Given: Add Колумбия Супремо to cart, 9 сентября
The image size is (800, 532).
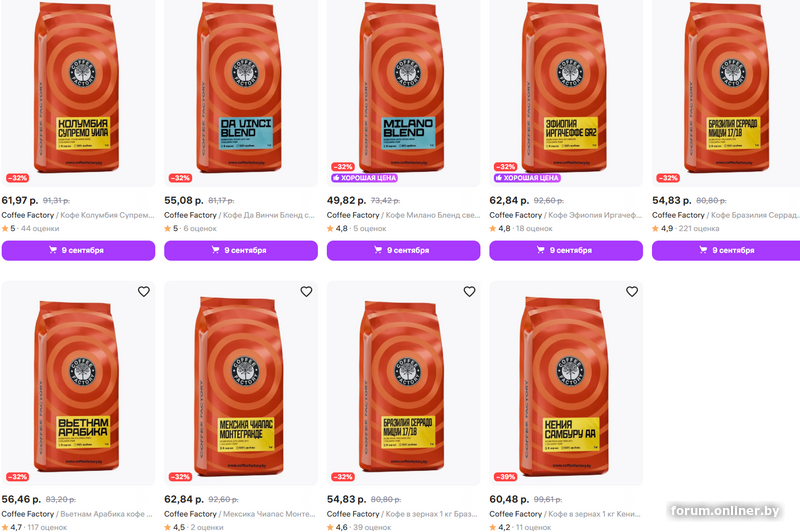Looking at the screenshot, I should (78, 250).
